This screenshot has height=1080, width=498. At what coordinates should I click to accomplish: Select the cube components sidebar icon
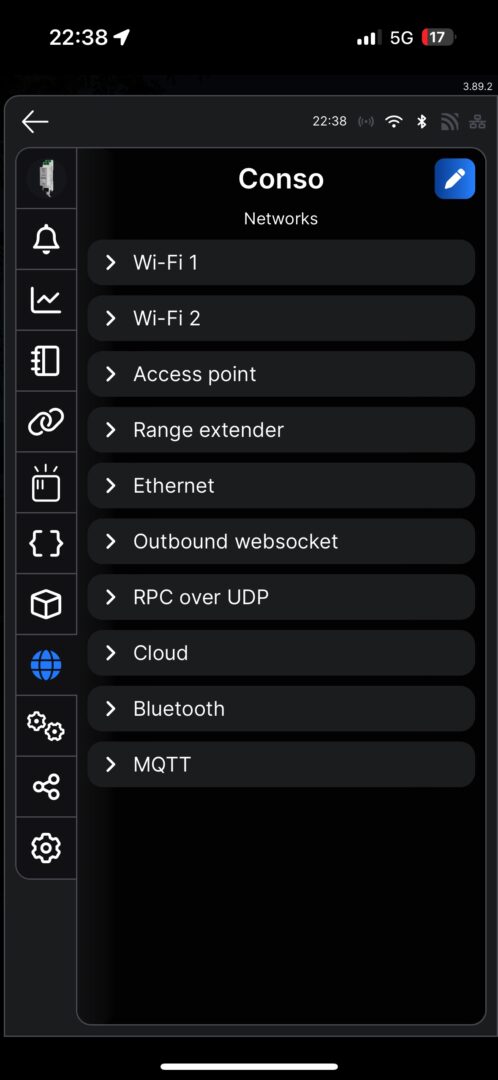coord(46,604)
